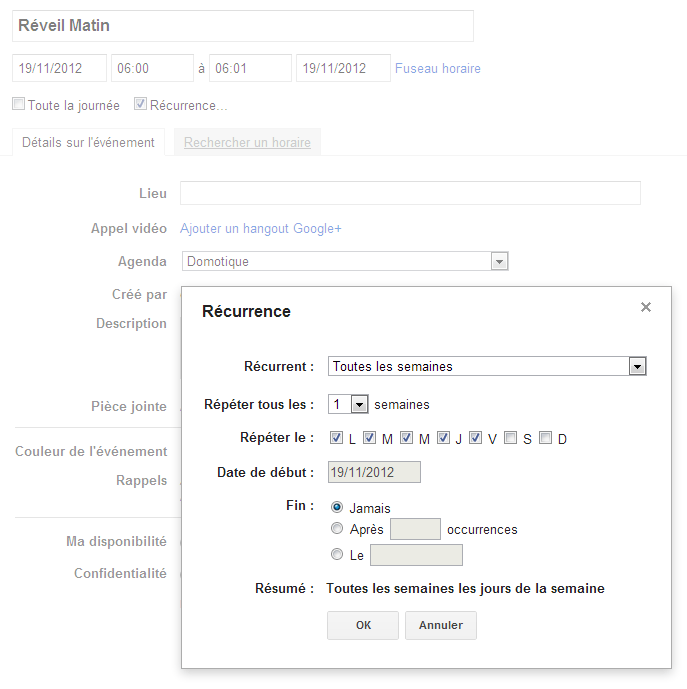Enable the D (dimanche) checkbox

[545, 438]
